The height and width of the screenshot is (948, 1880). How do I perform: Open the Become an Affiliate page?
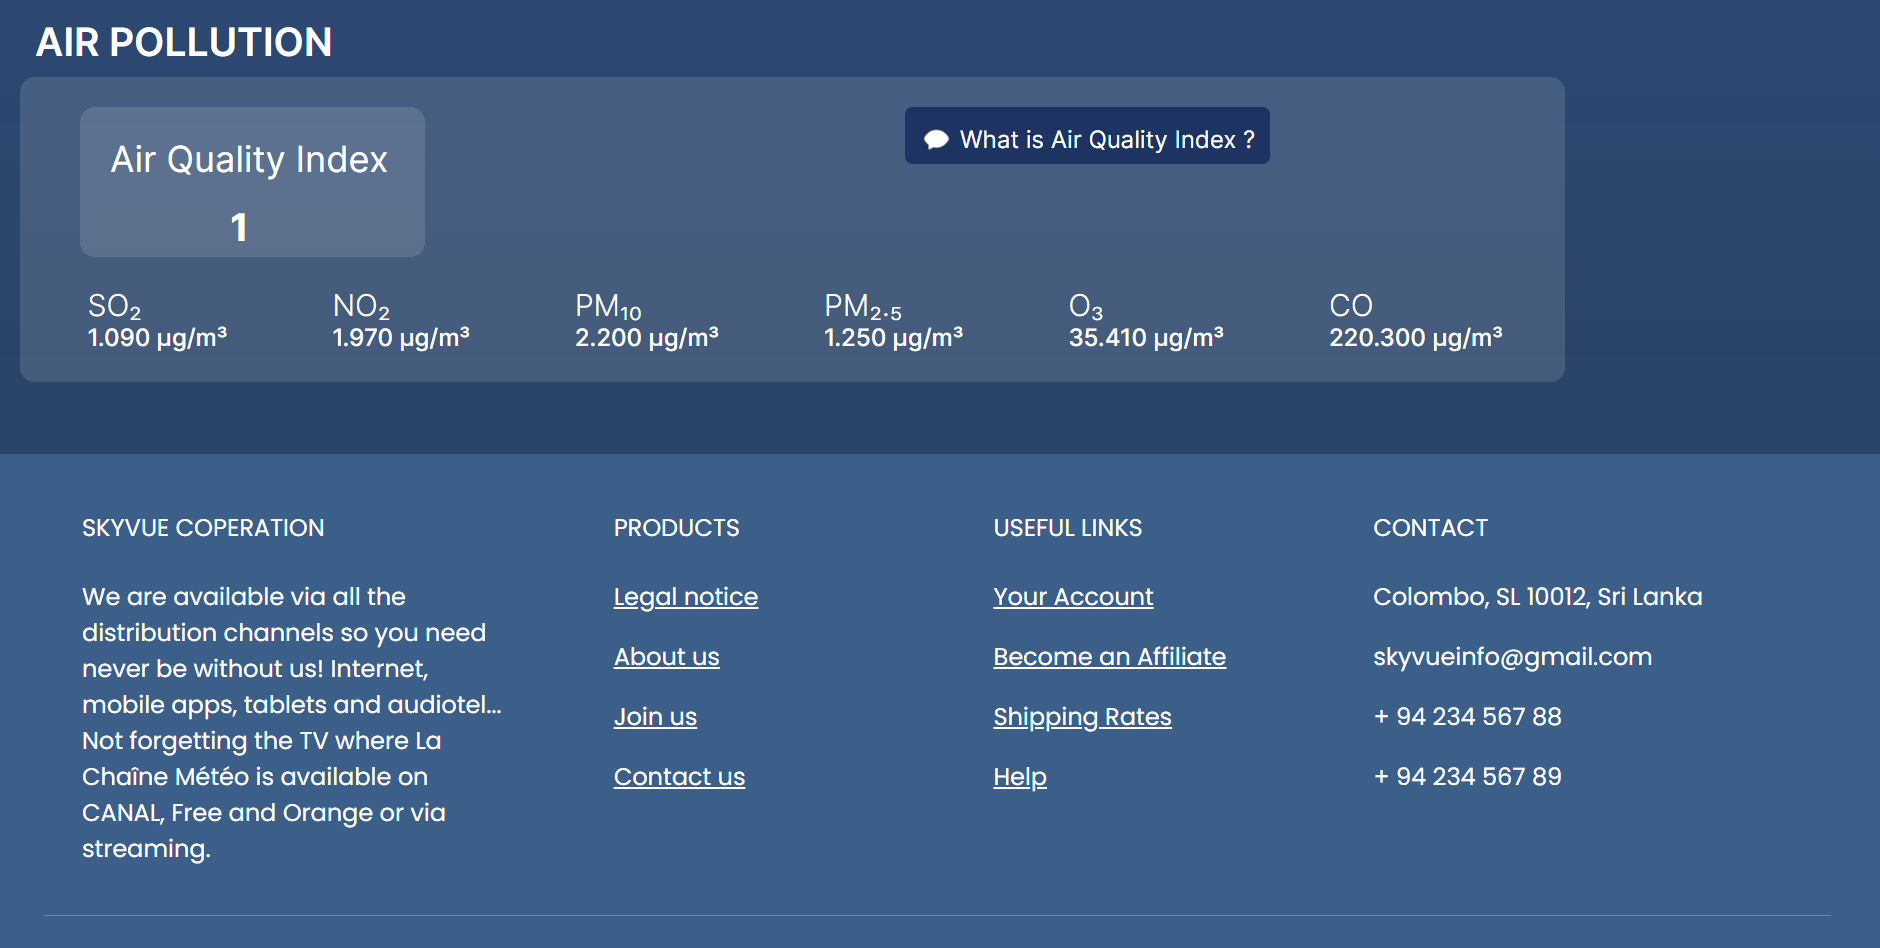click(1109, 657)
